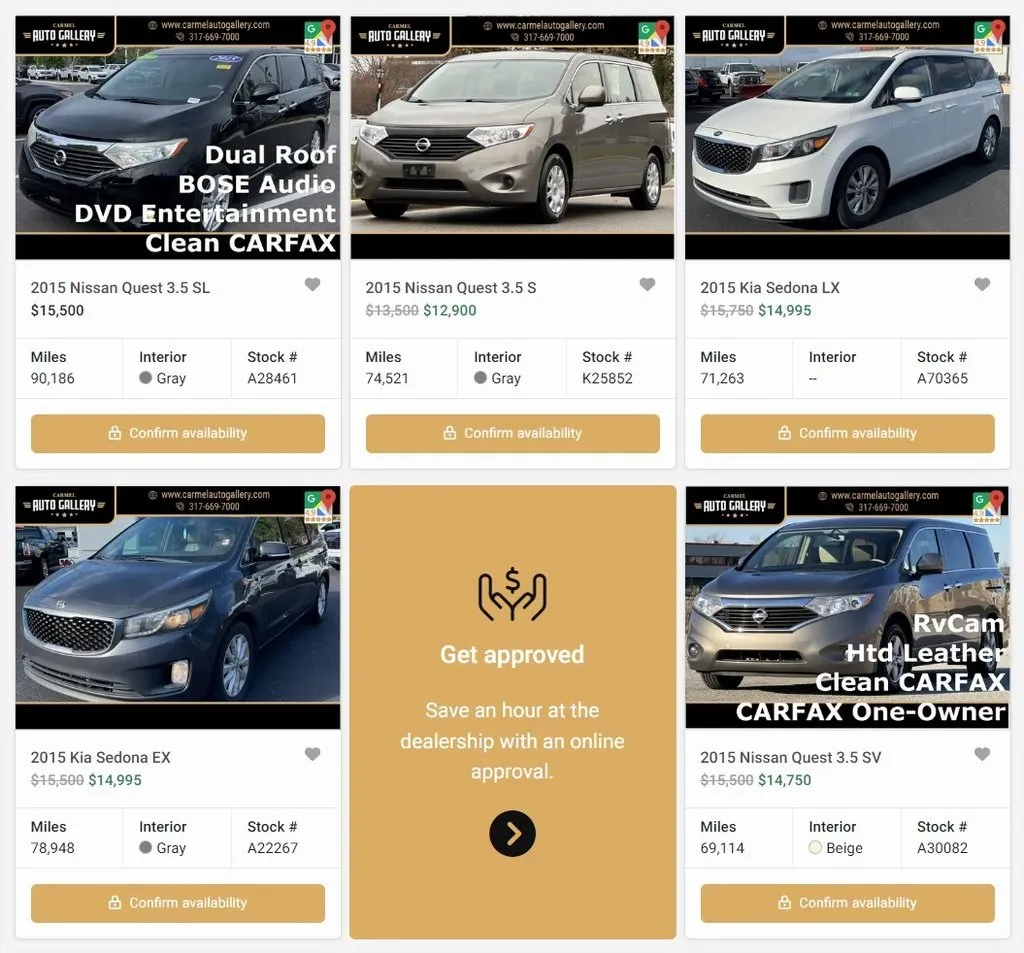Click Google Maps rating badge on black Quest photo
The image size is (1024, 953).
320,36
